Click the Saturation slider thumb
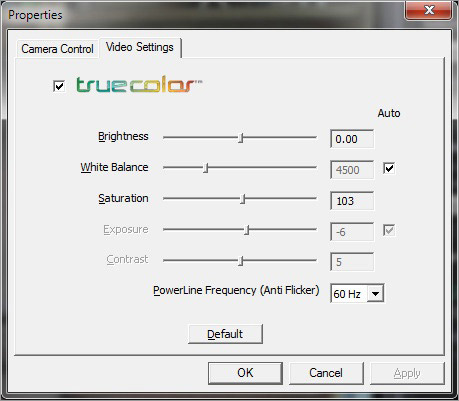Viewport: 459px width, 401px height. point(243,199)
